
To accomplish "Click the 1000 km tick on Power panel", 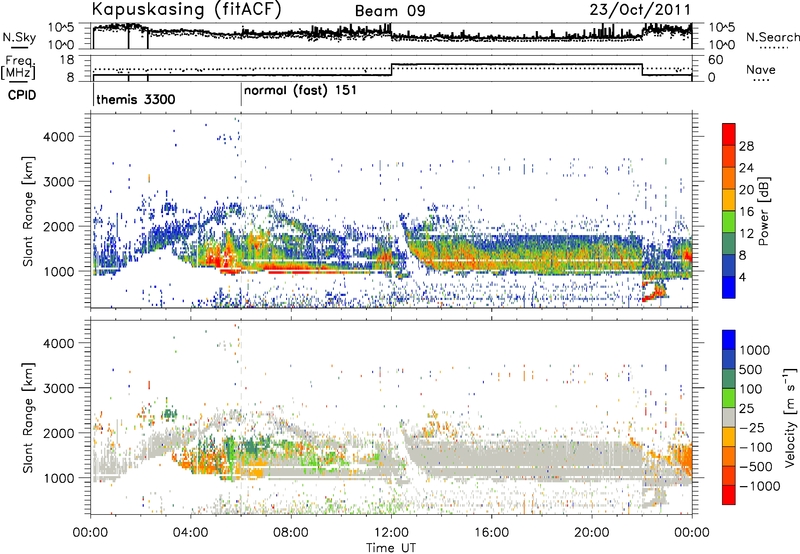I will (60, 271).
